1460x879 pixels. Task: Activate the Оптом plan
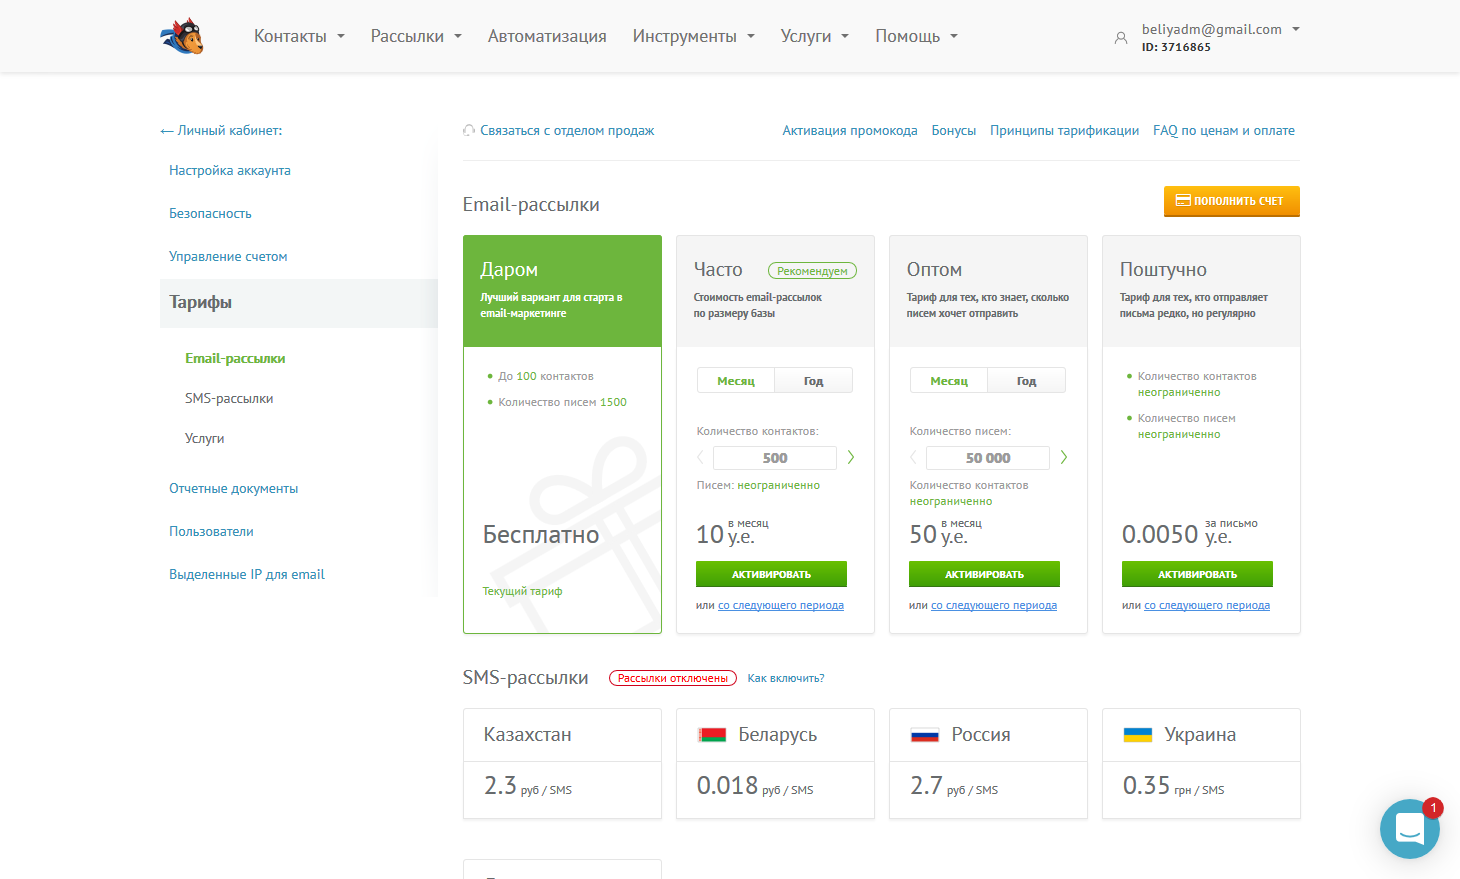coord(984,574)
